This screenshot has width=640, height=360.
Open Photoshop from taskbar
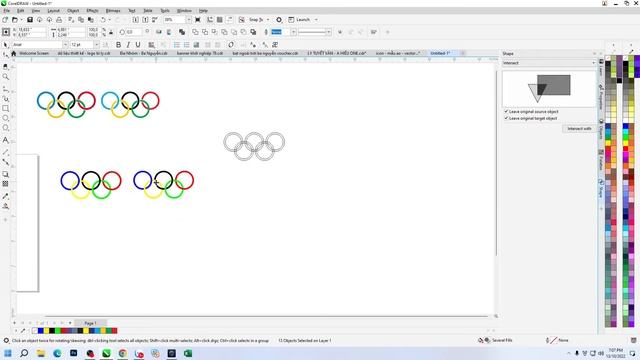coord(73,353)
